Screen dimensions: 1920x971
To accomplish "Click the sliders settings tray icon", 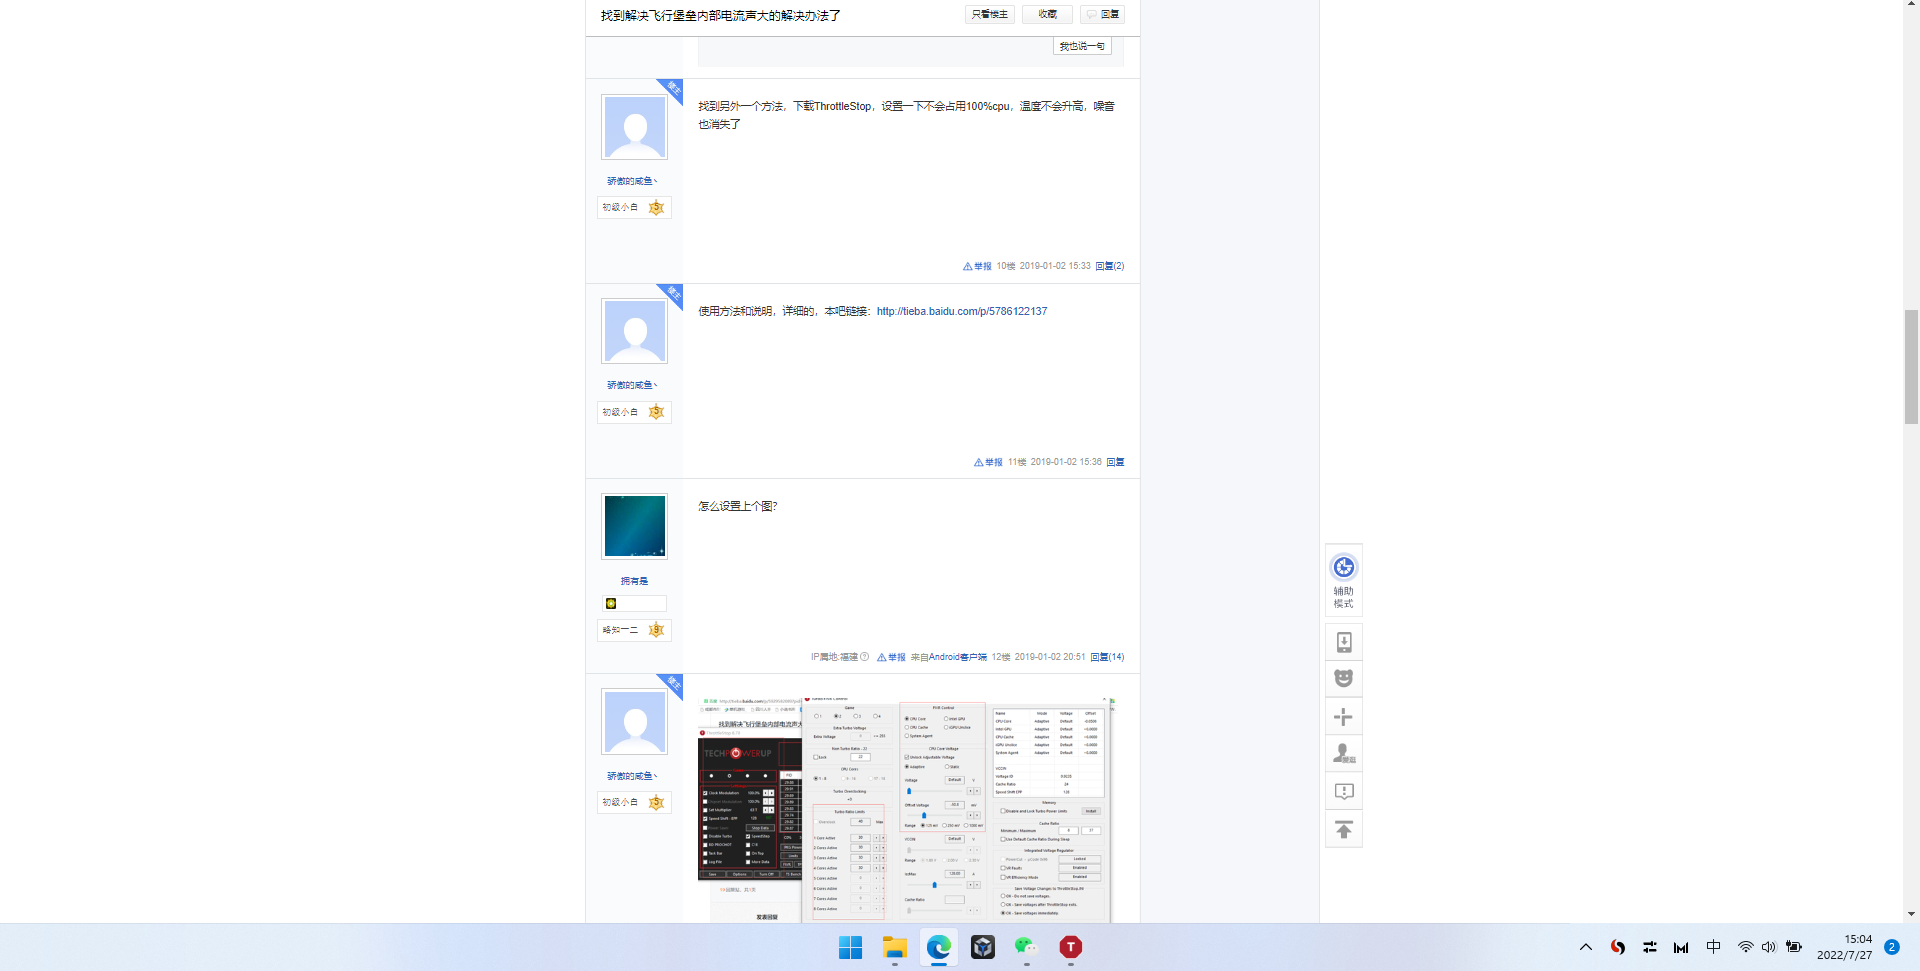I will [1649, 947].
